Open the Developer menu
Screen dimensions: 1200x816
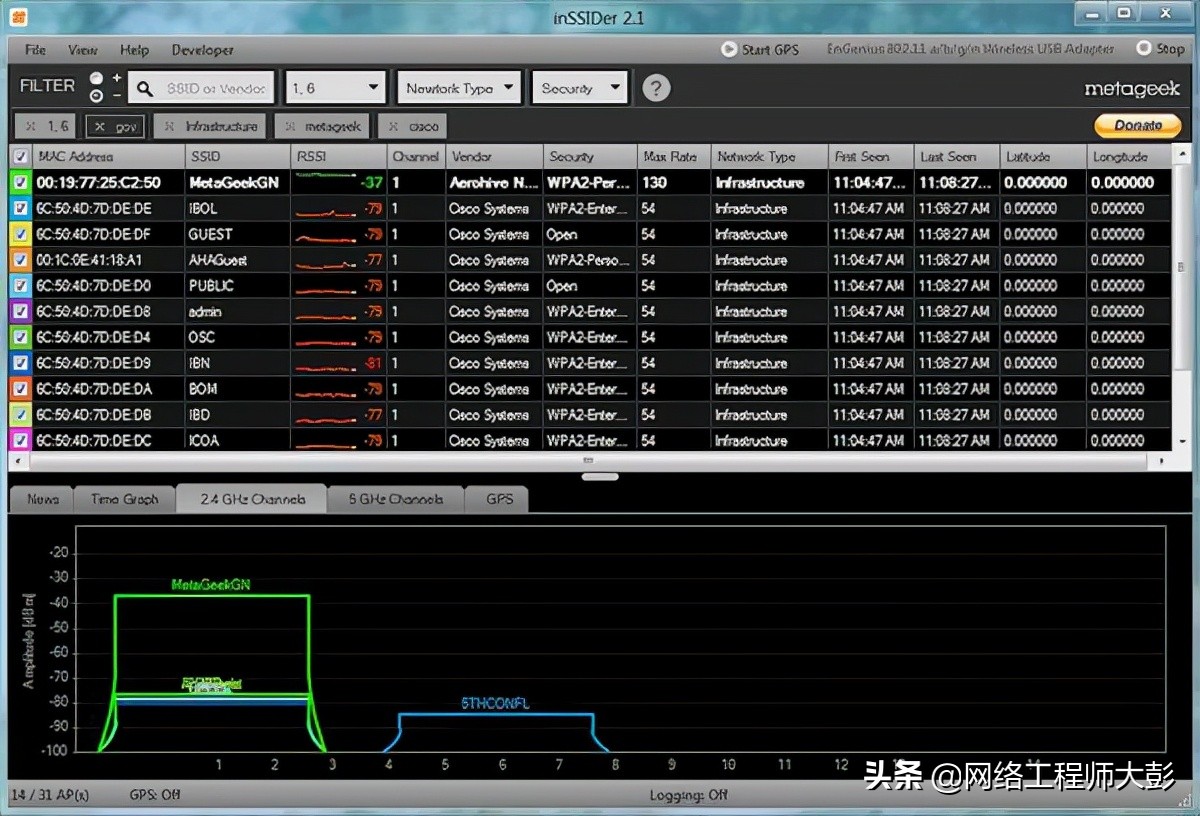[202, 50]
